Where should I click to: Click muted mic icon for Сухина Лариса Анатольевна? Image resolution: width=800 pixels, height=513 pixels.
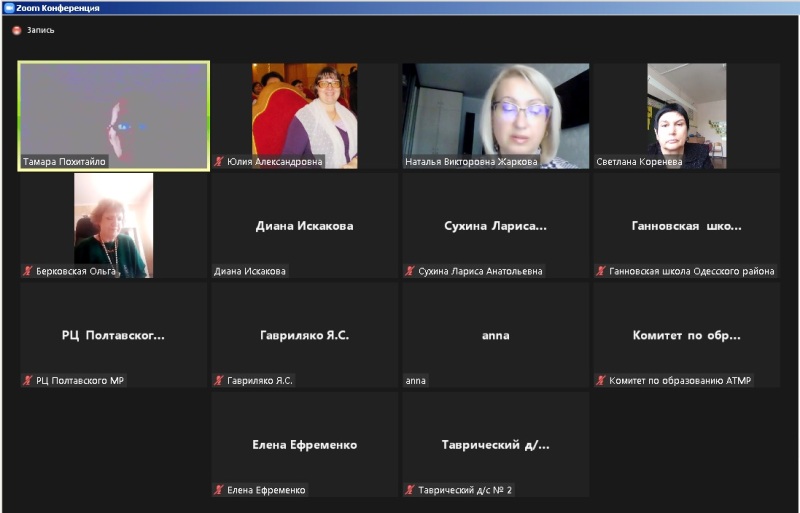tap(410, 271)
